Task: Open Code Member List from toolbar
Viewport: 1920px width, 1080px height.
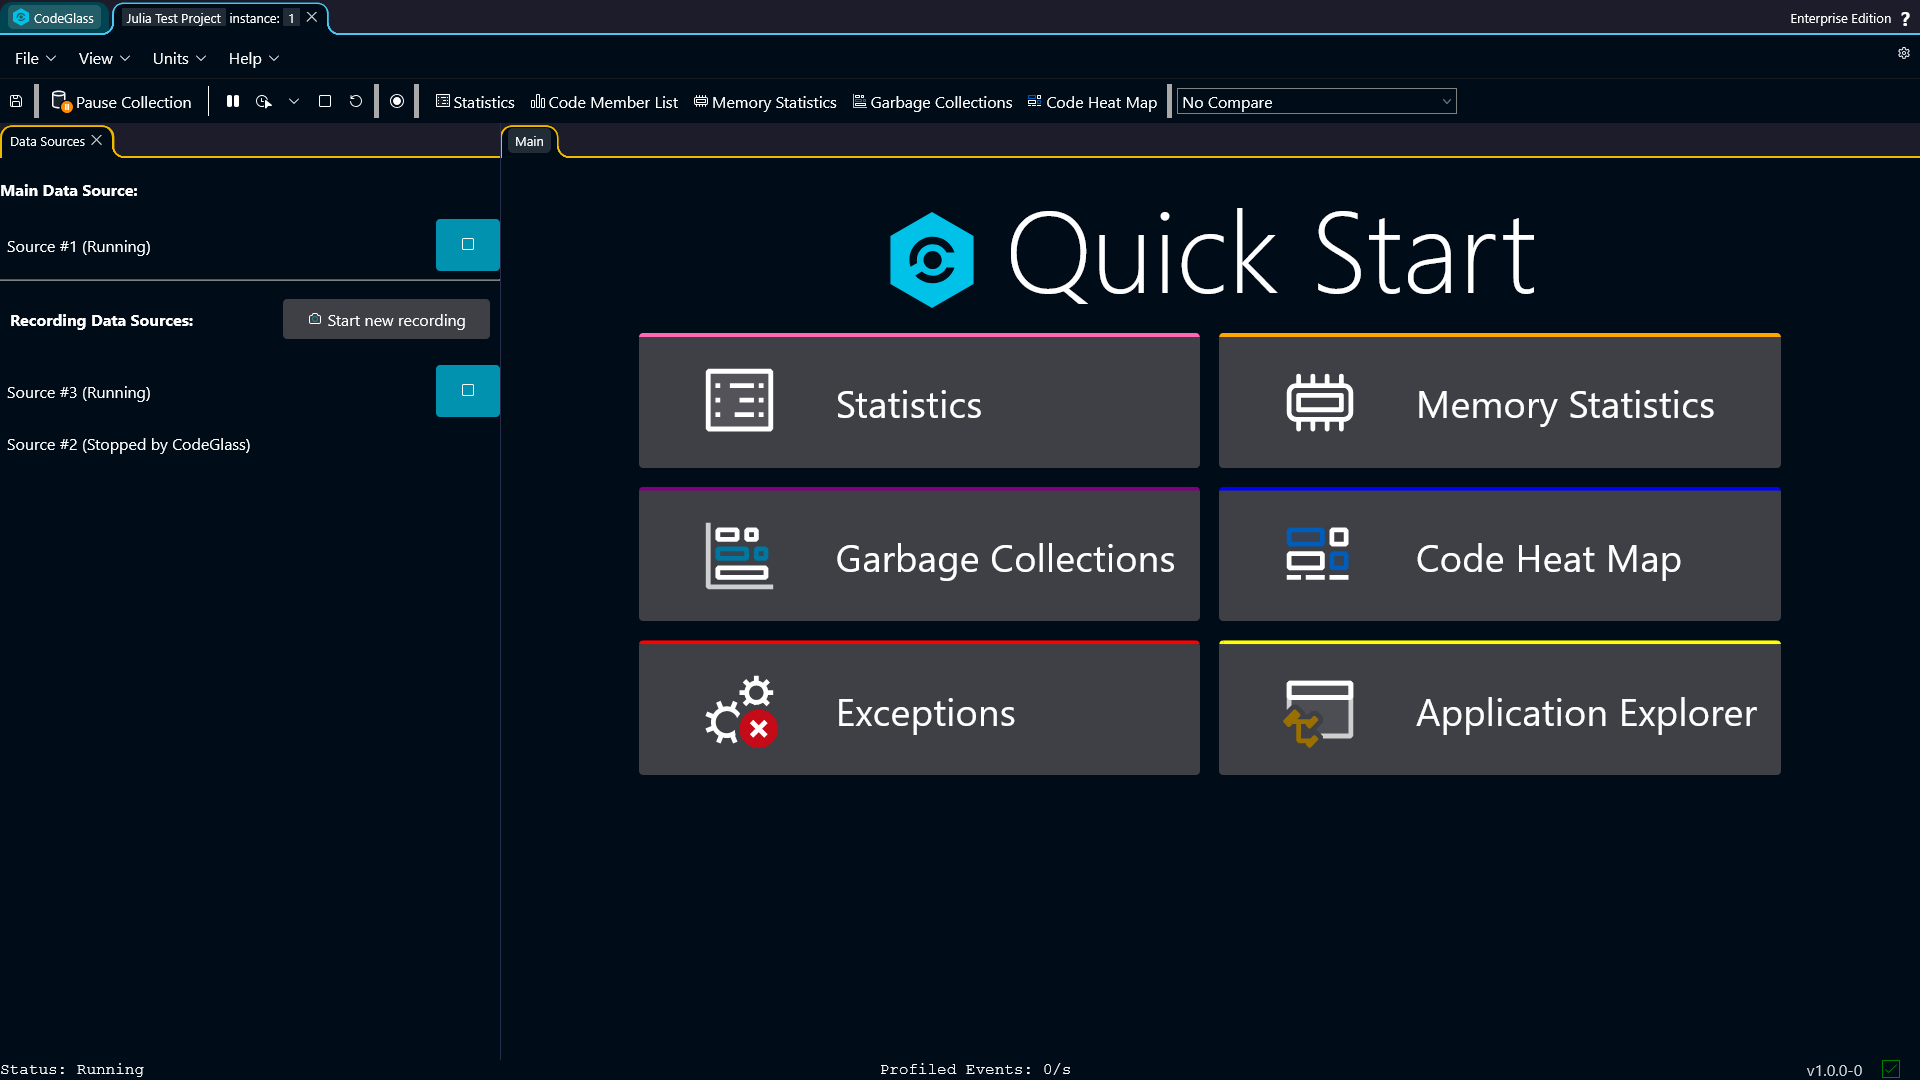Action: 604,102
